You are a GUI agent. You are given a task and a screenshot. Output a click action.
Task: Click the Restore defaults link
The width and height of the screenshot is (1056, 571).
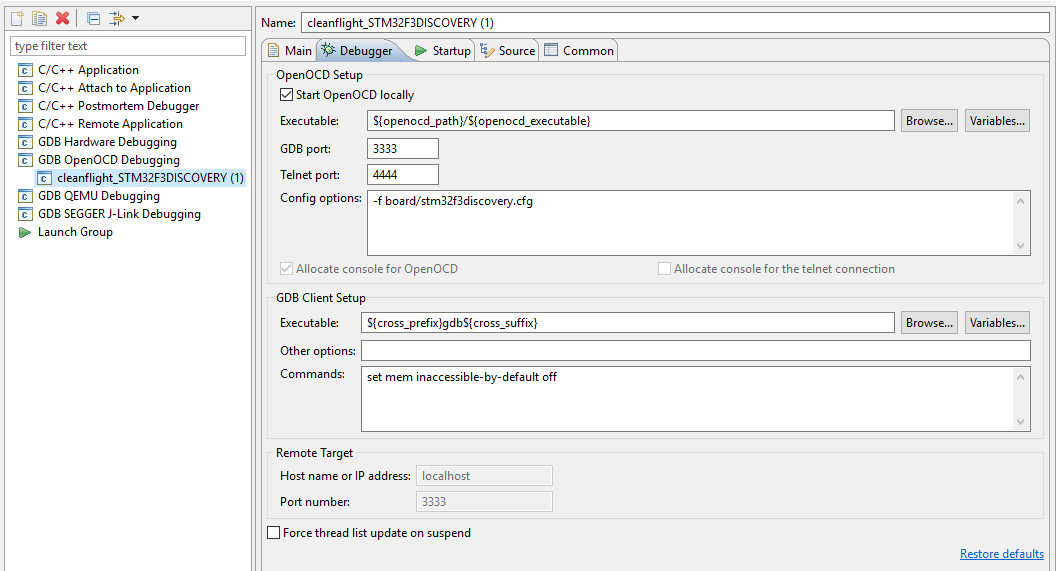pyautogui.click(x=1001, y=554)
